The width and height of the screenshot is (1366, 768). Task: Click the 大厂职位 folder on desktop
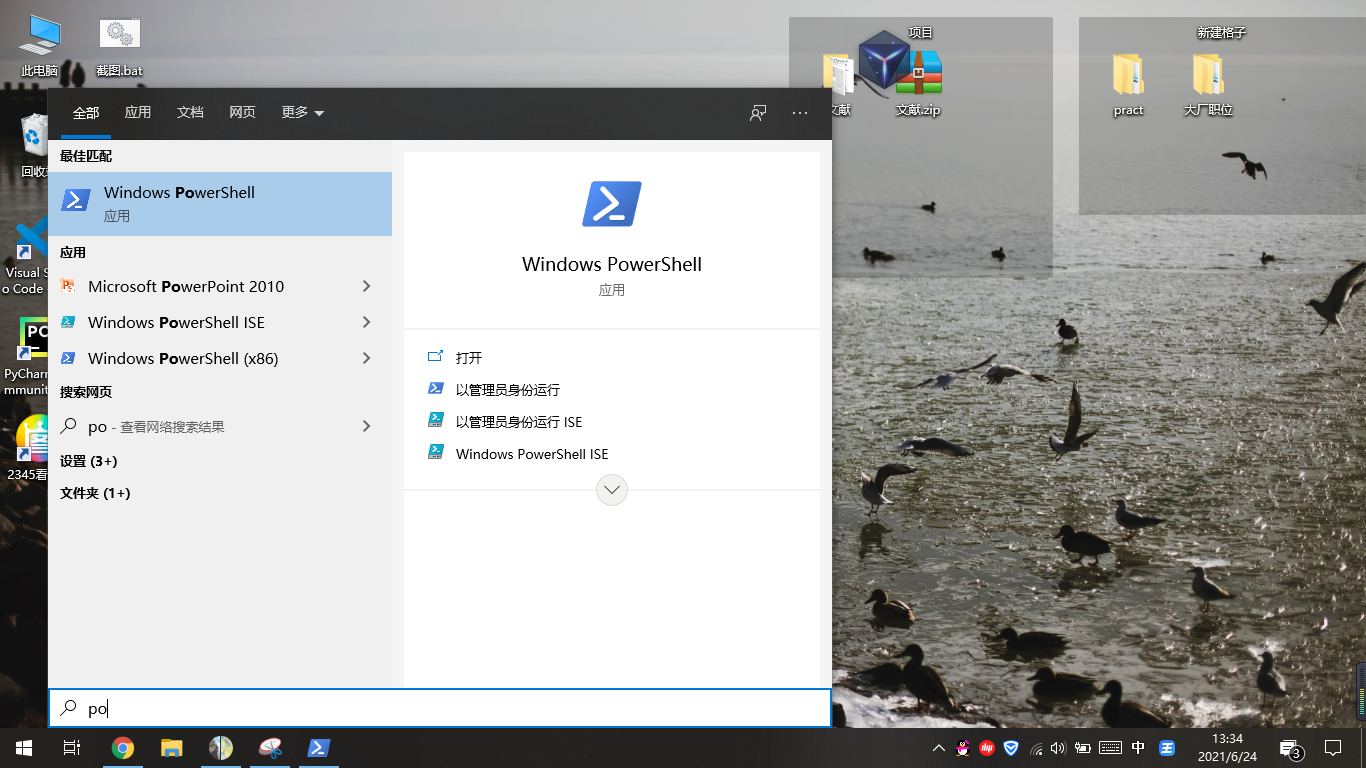[x=1208, y=85]
